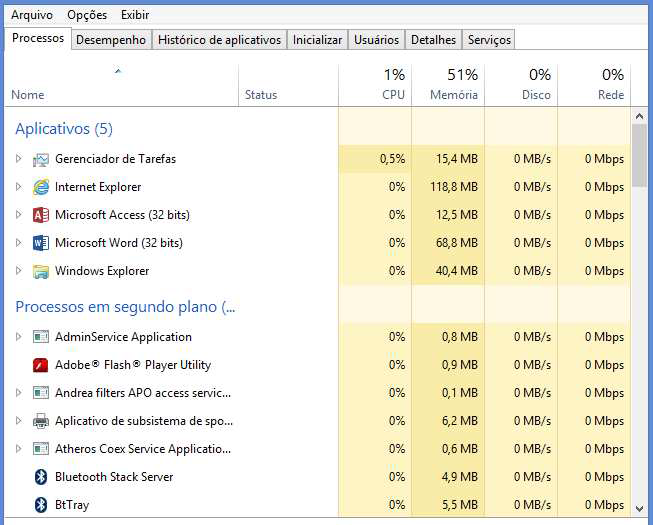
Task: Sort processes by Rede column
Action: tap(594, 85)
